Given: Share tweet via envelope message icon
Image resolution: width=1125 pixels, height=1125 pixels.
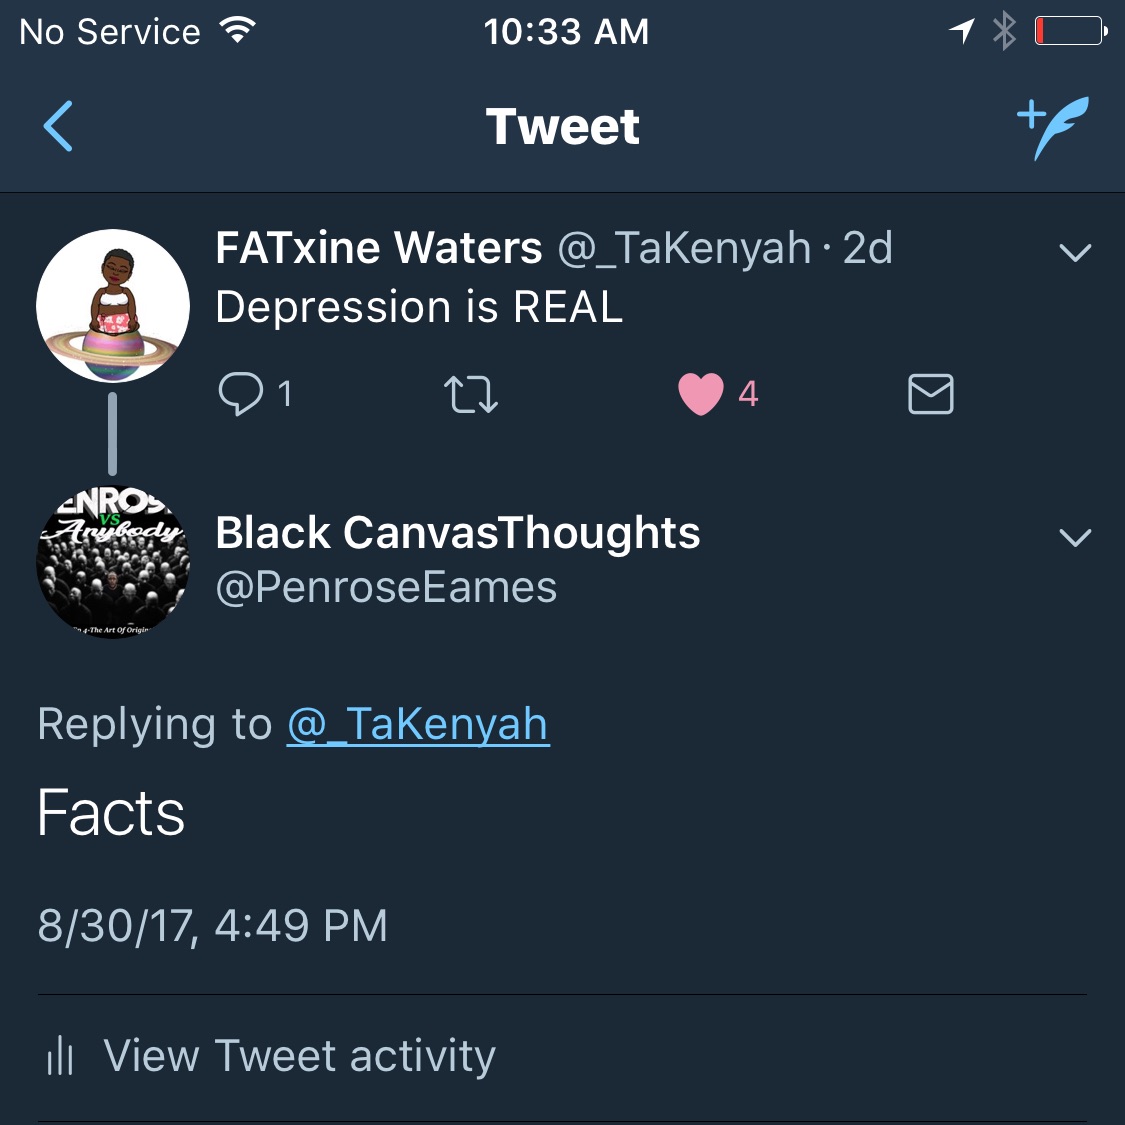Looking at the screenshot, I should (x=930, y=394).
